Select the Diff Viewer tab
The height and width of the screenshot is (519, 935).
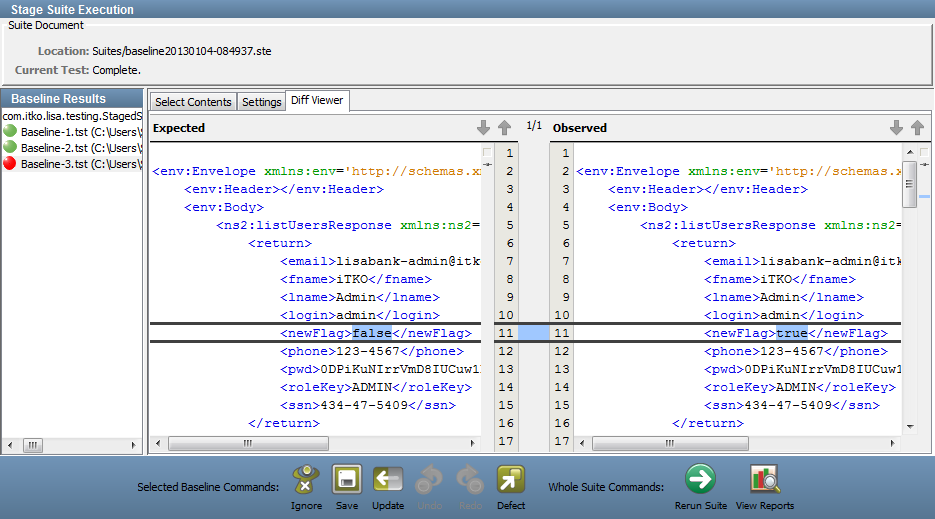pos(316,101)
